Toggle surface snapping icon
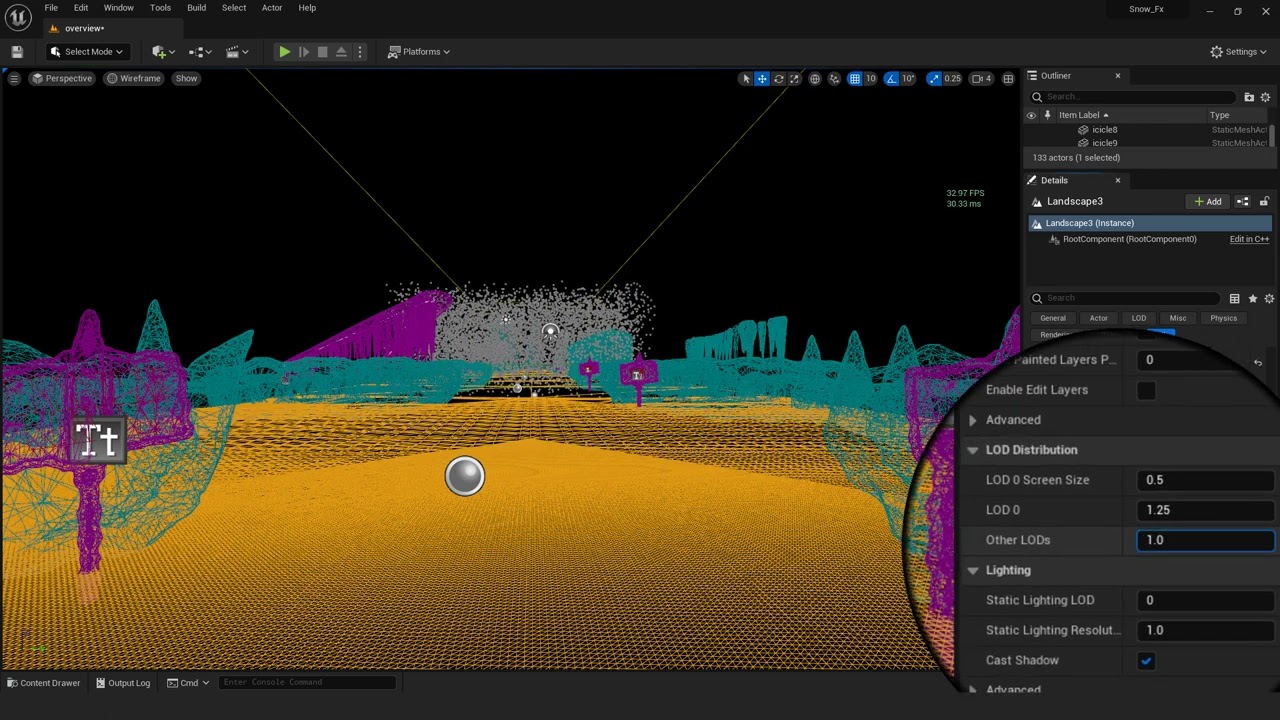The width and height of the screenshot is (1280, 720). (x=834, y=79)
